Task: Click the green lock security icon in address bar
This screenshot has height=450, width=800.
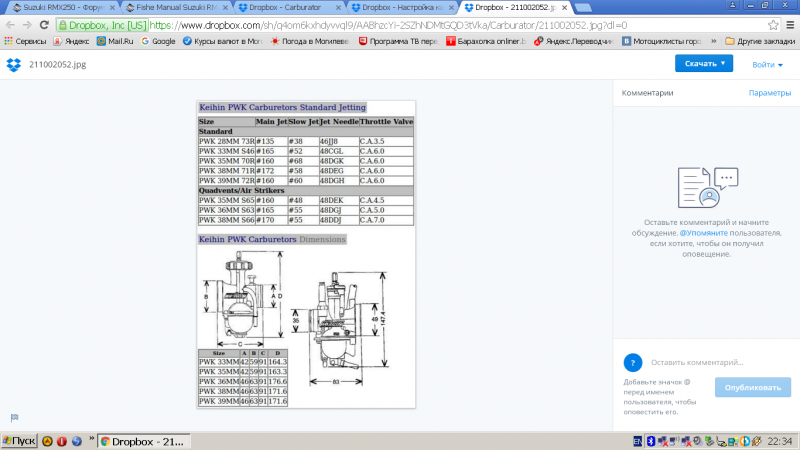Action: pyautogui.click(x=63, y=25)
